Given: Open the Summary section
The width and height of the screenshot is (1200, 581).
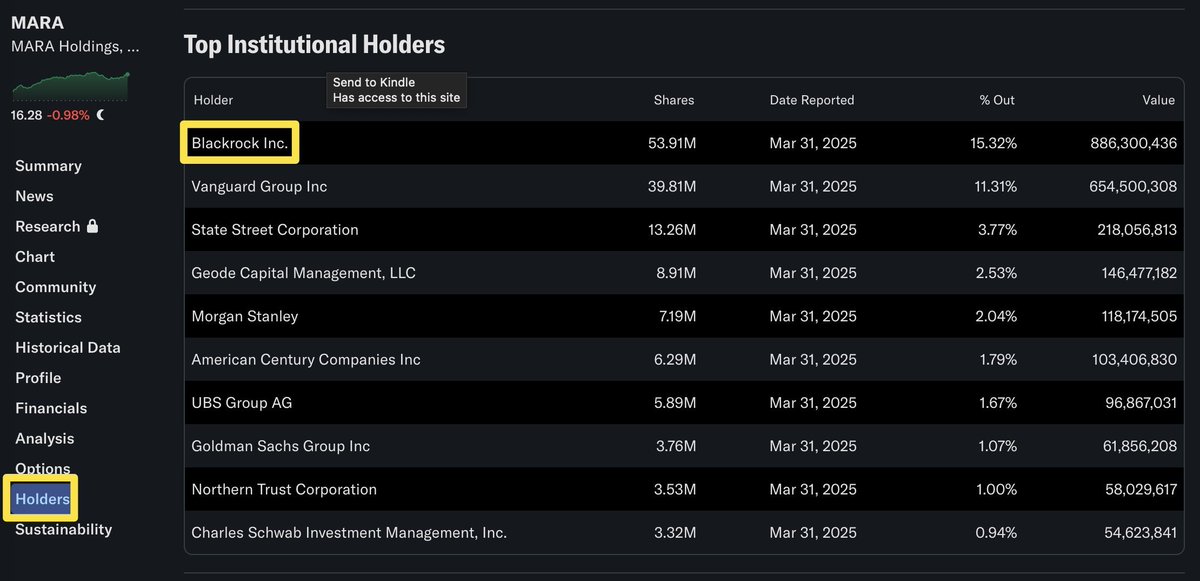Looking at the screenshot, I should [x=48, y=166].
